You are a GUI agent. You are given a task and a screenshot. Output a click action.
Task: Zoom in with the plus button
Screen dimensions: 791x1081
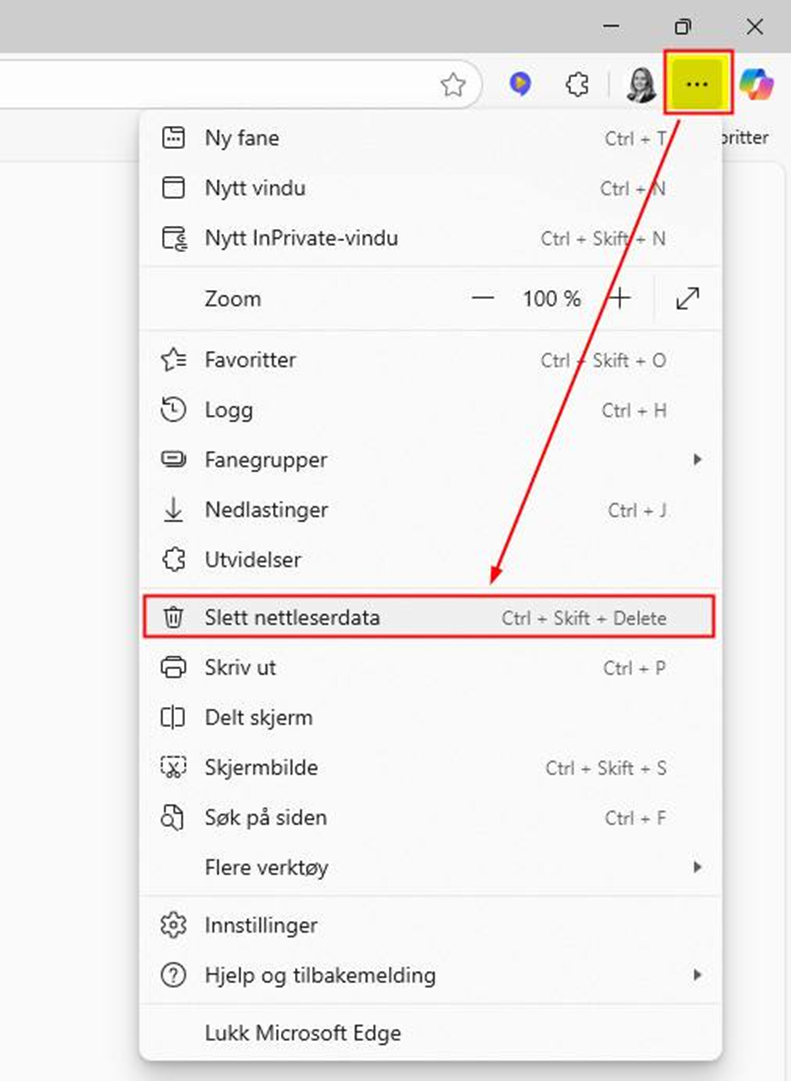621,298
